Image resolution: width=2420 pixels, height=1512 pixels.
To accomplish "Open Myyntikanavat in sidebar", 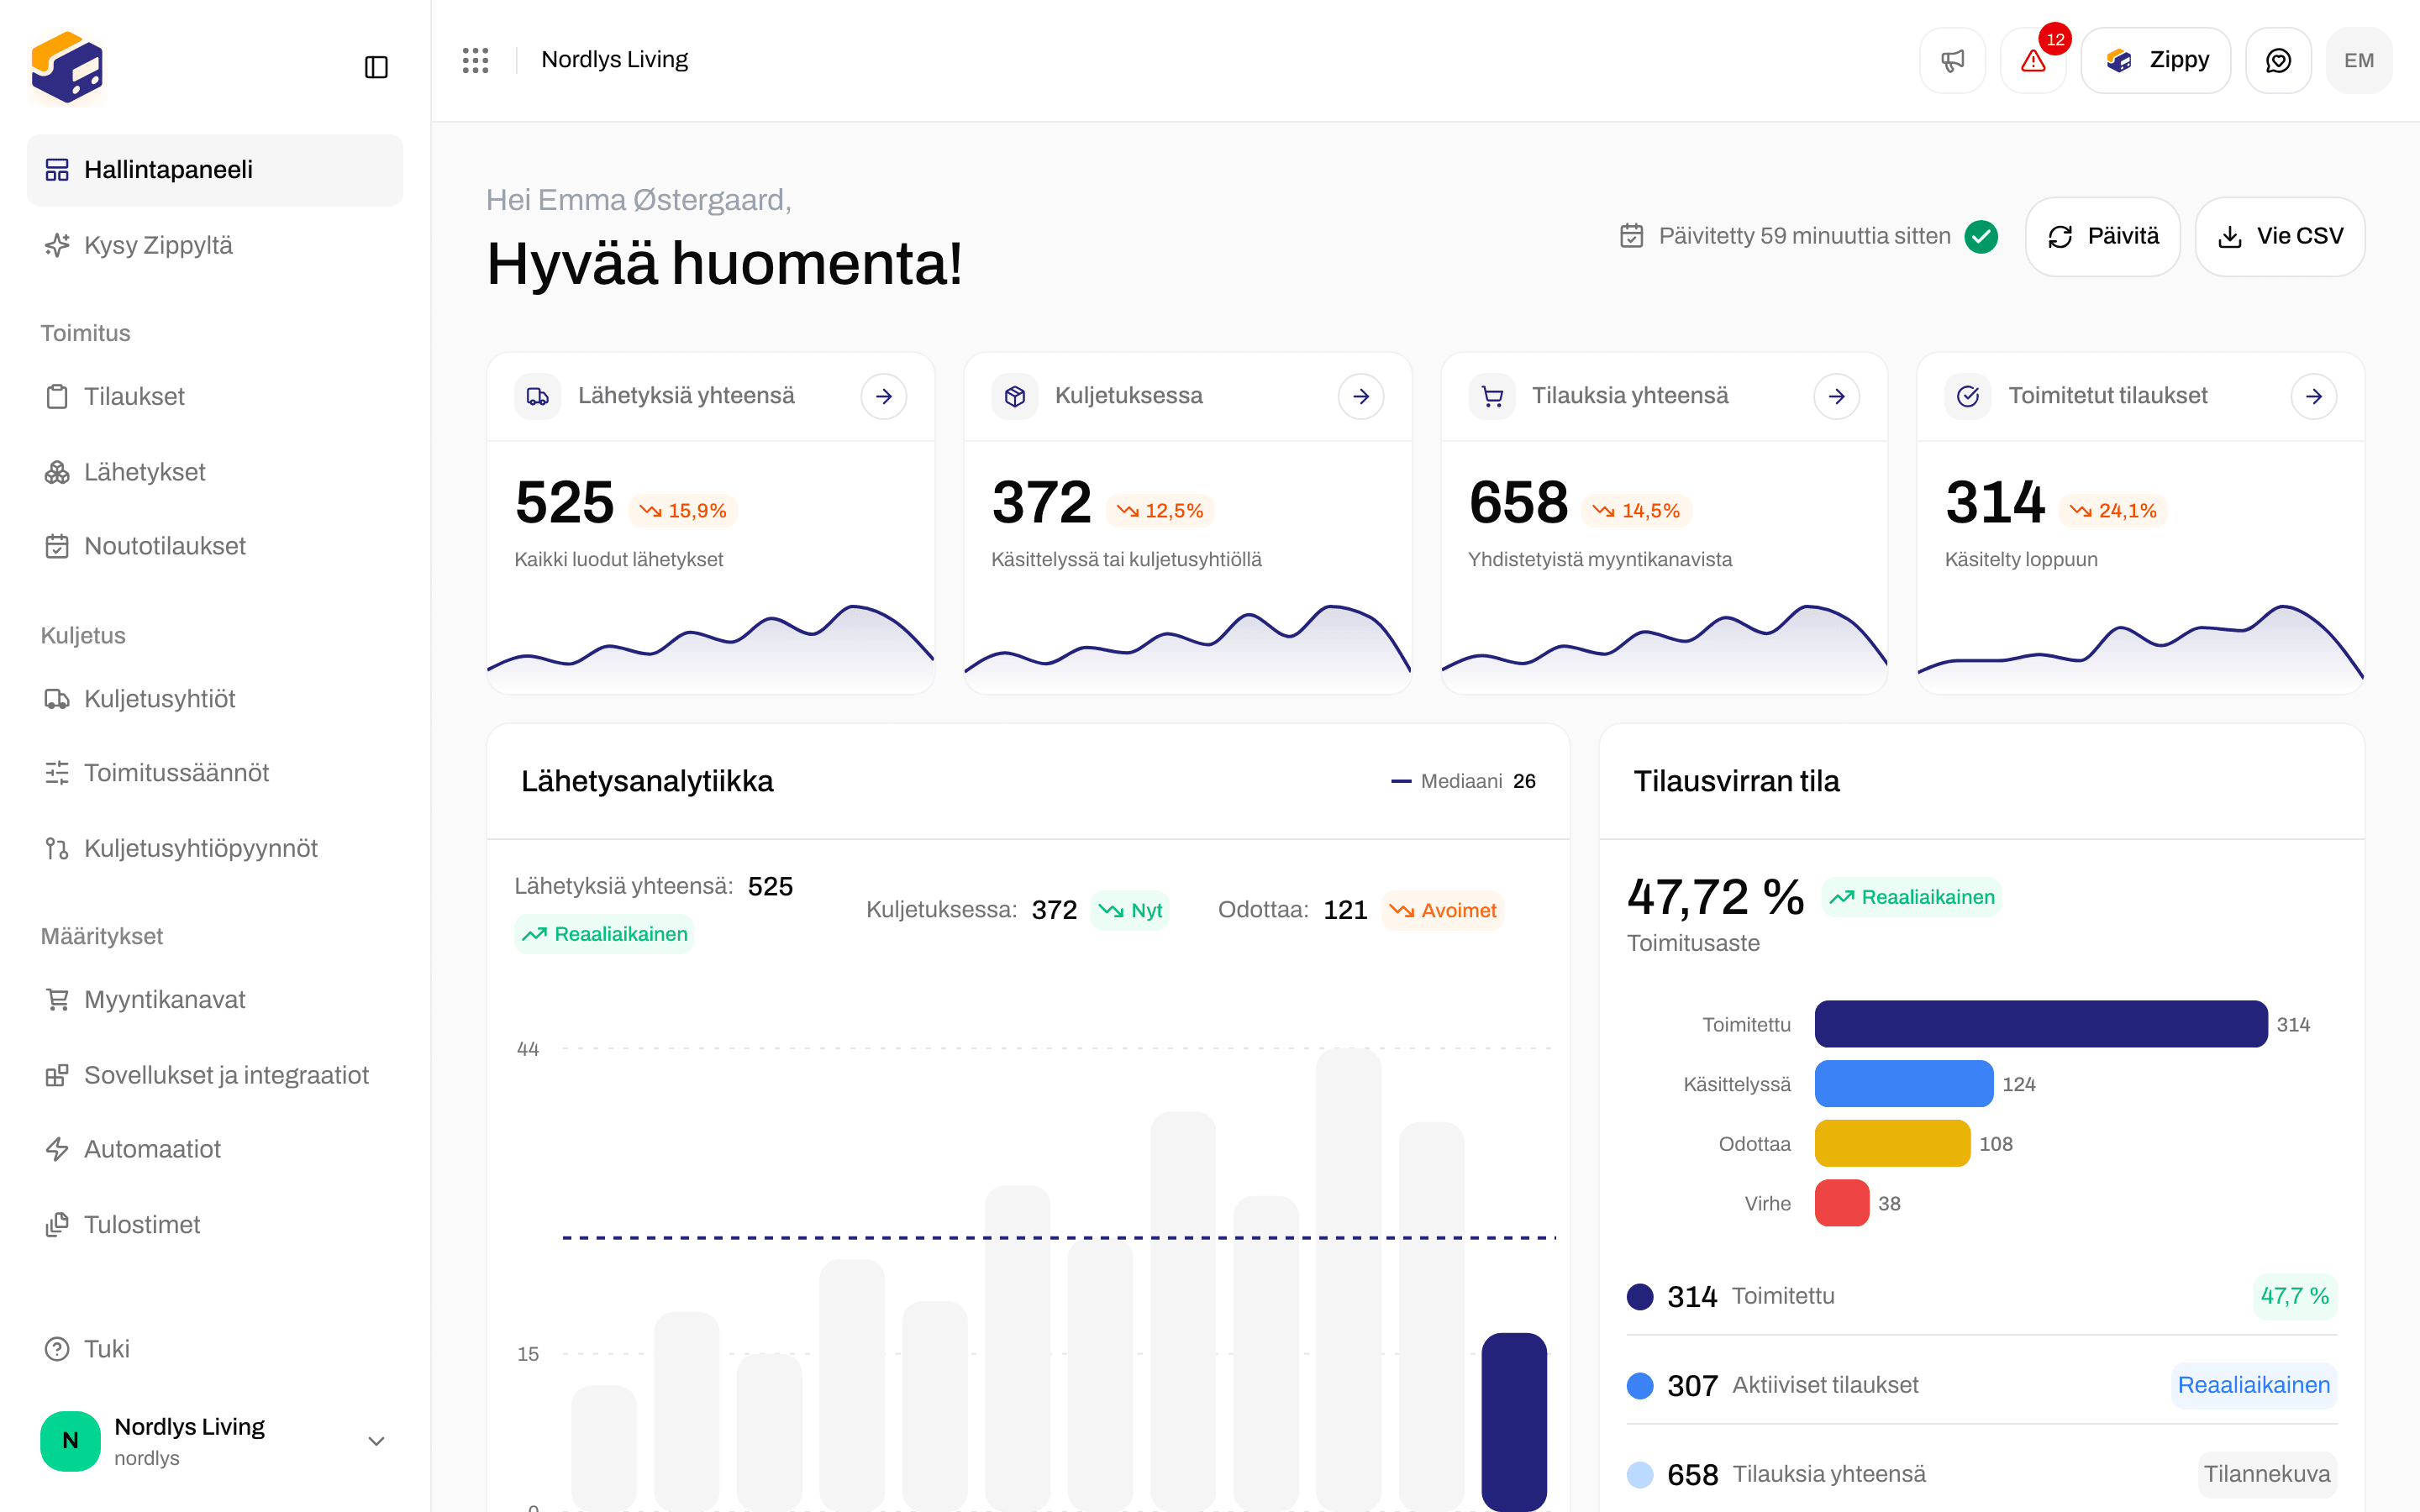I will (x=215, y=1000).
